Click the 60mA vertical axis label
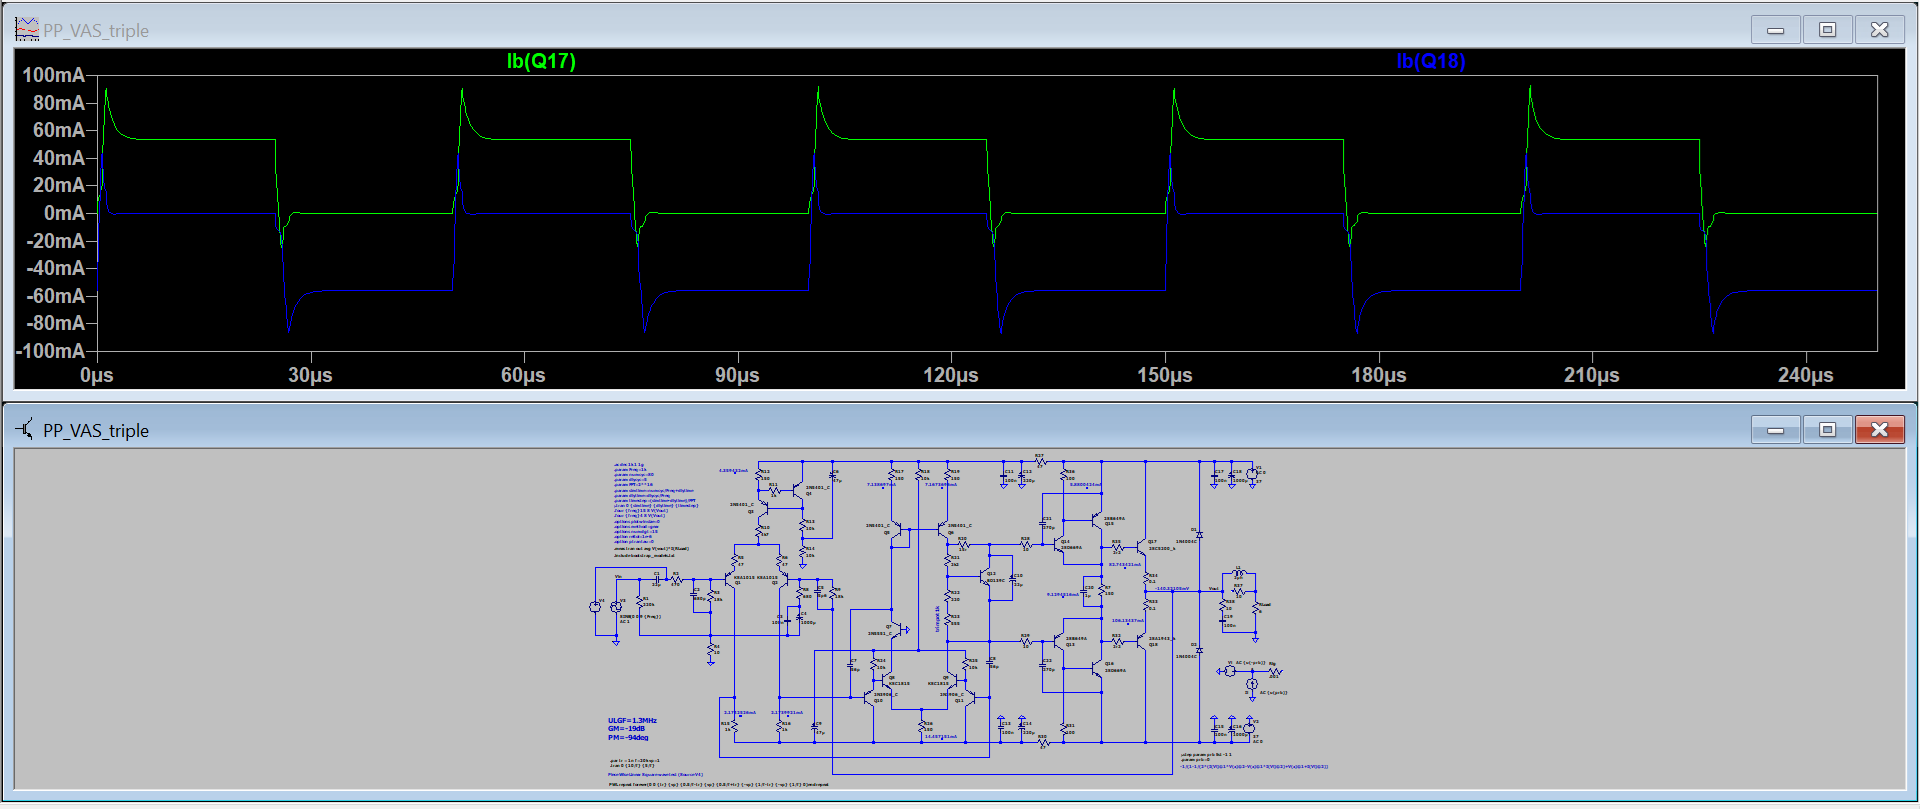This screenshot has height=809, width=1920. pyautogui.click(x=59, y=130)
